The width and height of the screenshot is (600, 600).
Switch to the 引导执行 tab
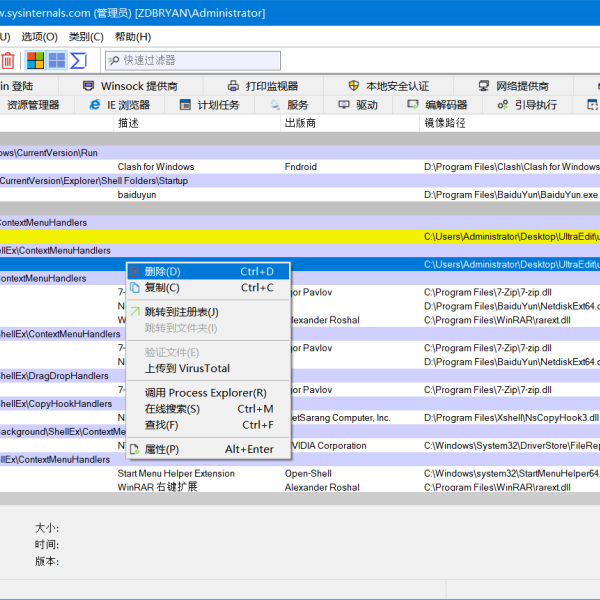[527, 105]
